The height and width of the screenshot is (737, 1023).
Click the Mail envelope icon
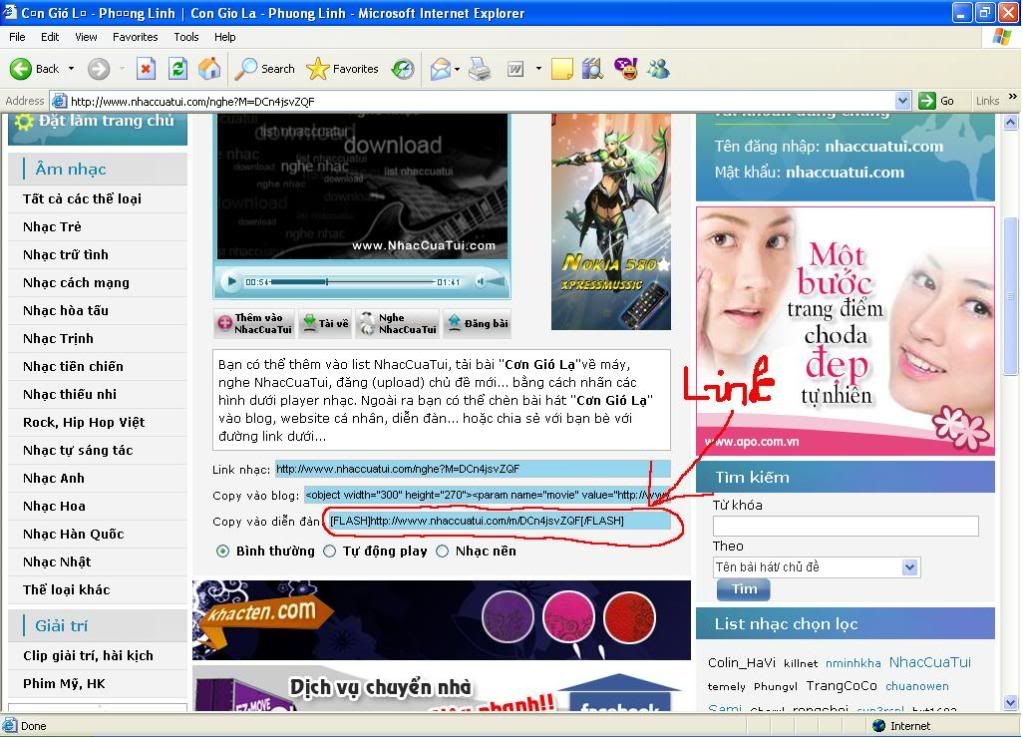[440, 68]
